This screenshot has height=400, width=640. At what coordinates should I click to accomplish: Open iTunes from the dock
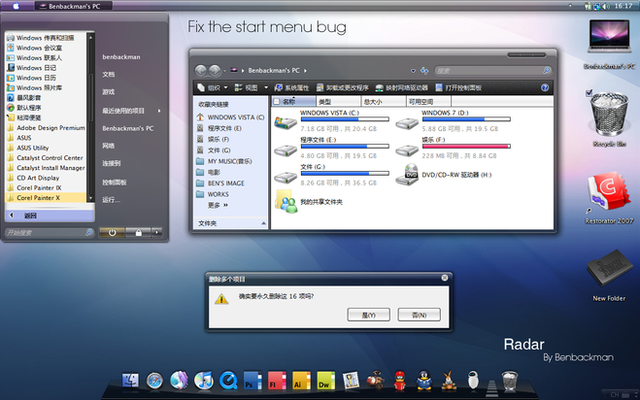point(204,380)
